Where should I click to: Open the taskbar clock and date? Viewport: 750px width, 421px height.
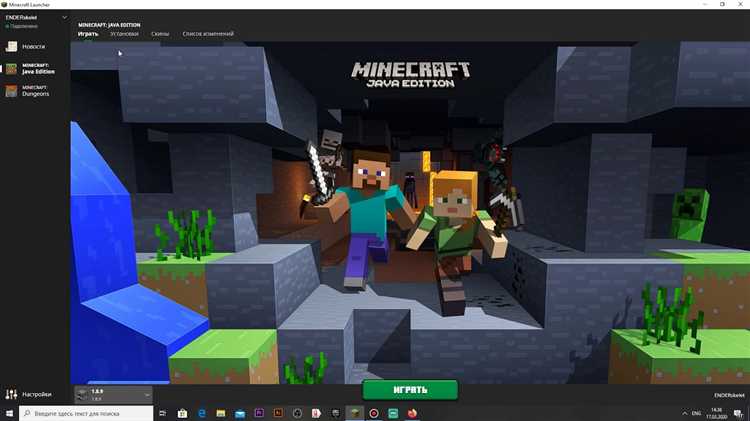tap(716, 413)
